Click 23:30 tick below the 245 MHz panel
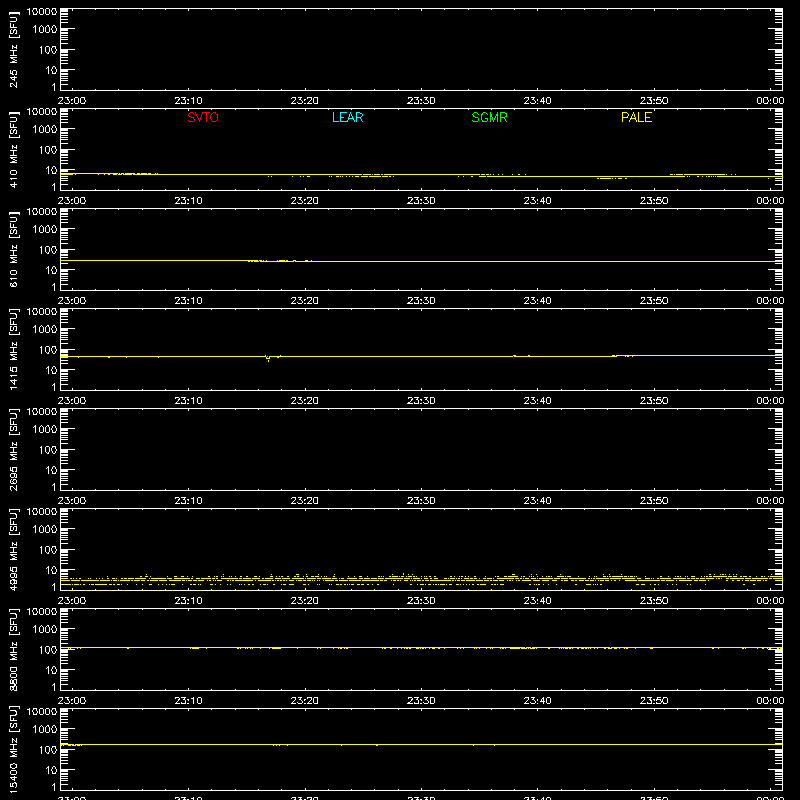Image resolution: width=800 pixels, height=800 pixels. 421,101
